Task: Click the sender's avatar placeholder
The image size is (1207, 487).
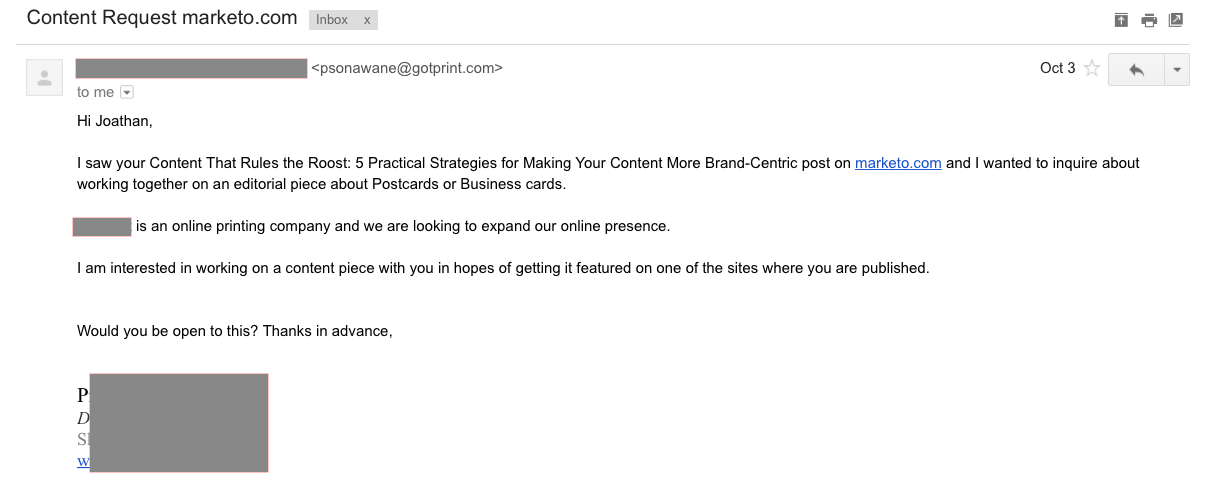Action: coord(44,78)
